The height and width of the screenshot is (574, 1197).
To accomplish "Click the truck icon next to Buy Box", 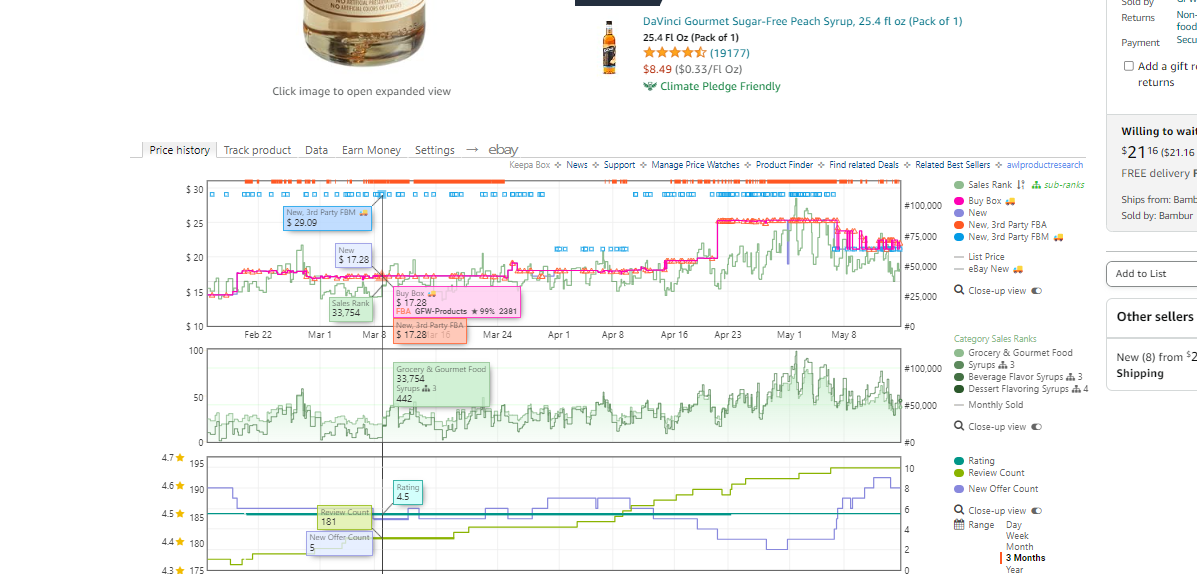I will [x=1010, y=202].
